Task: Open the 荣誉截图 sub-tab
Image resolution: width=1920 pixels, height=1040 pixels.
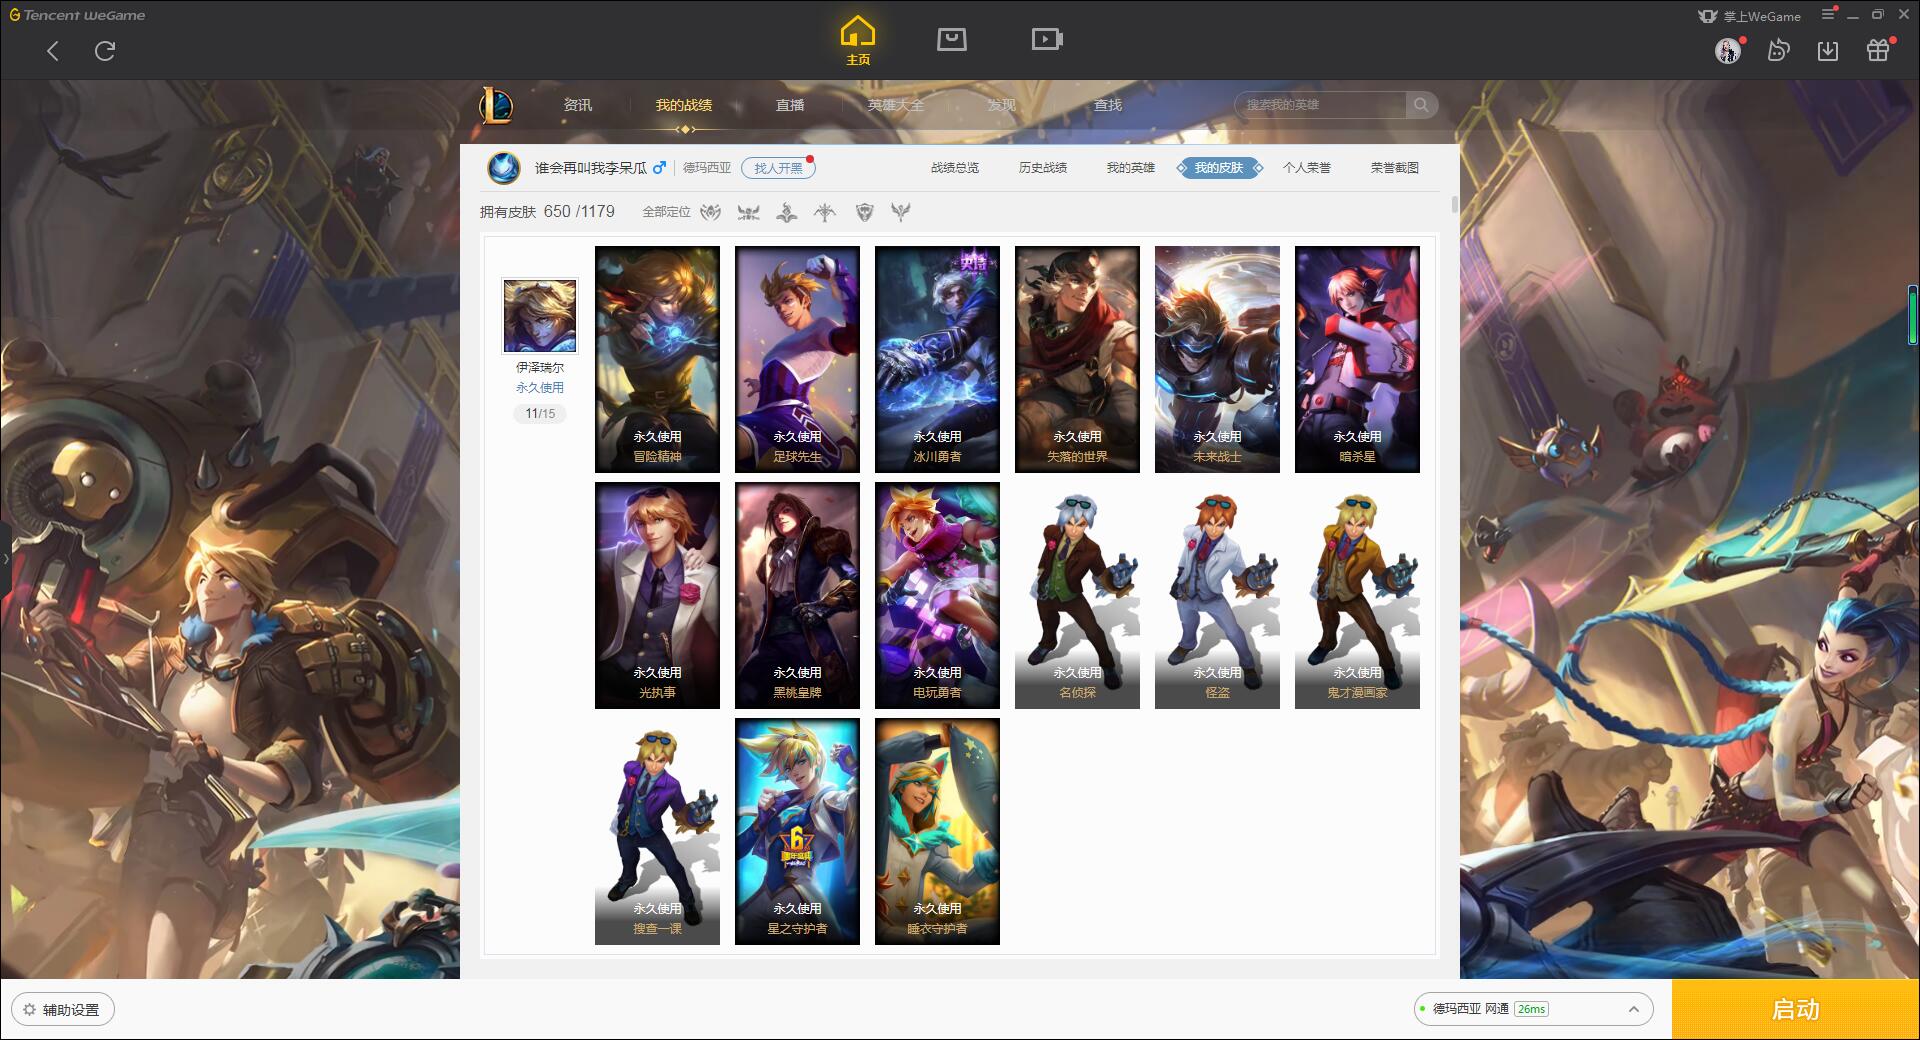Action: pos(1395,168)
